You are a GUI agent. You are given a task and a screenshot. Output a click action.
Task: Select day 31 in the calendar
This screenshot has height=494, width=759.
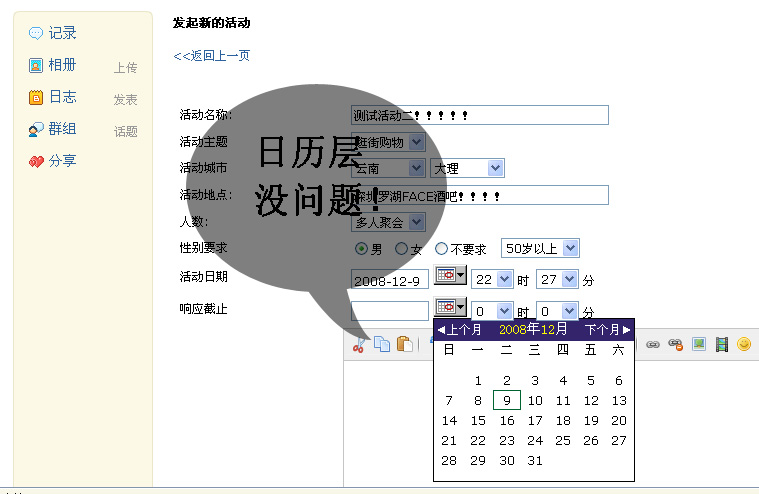(x=535, y=461)
